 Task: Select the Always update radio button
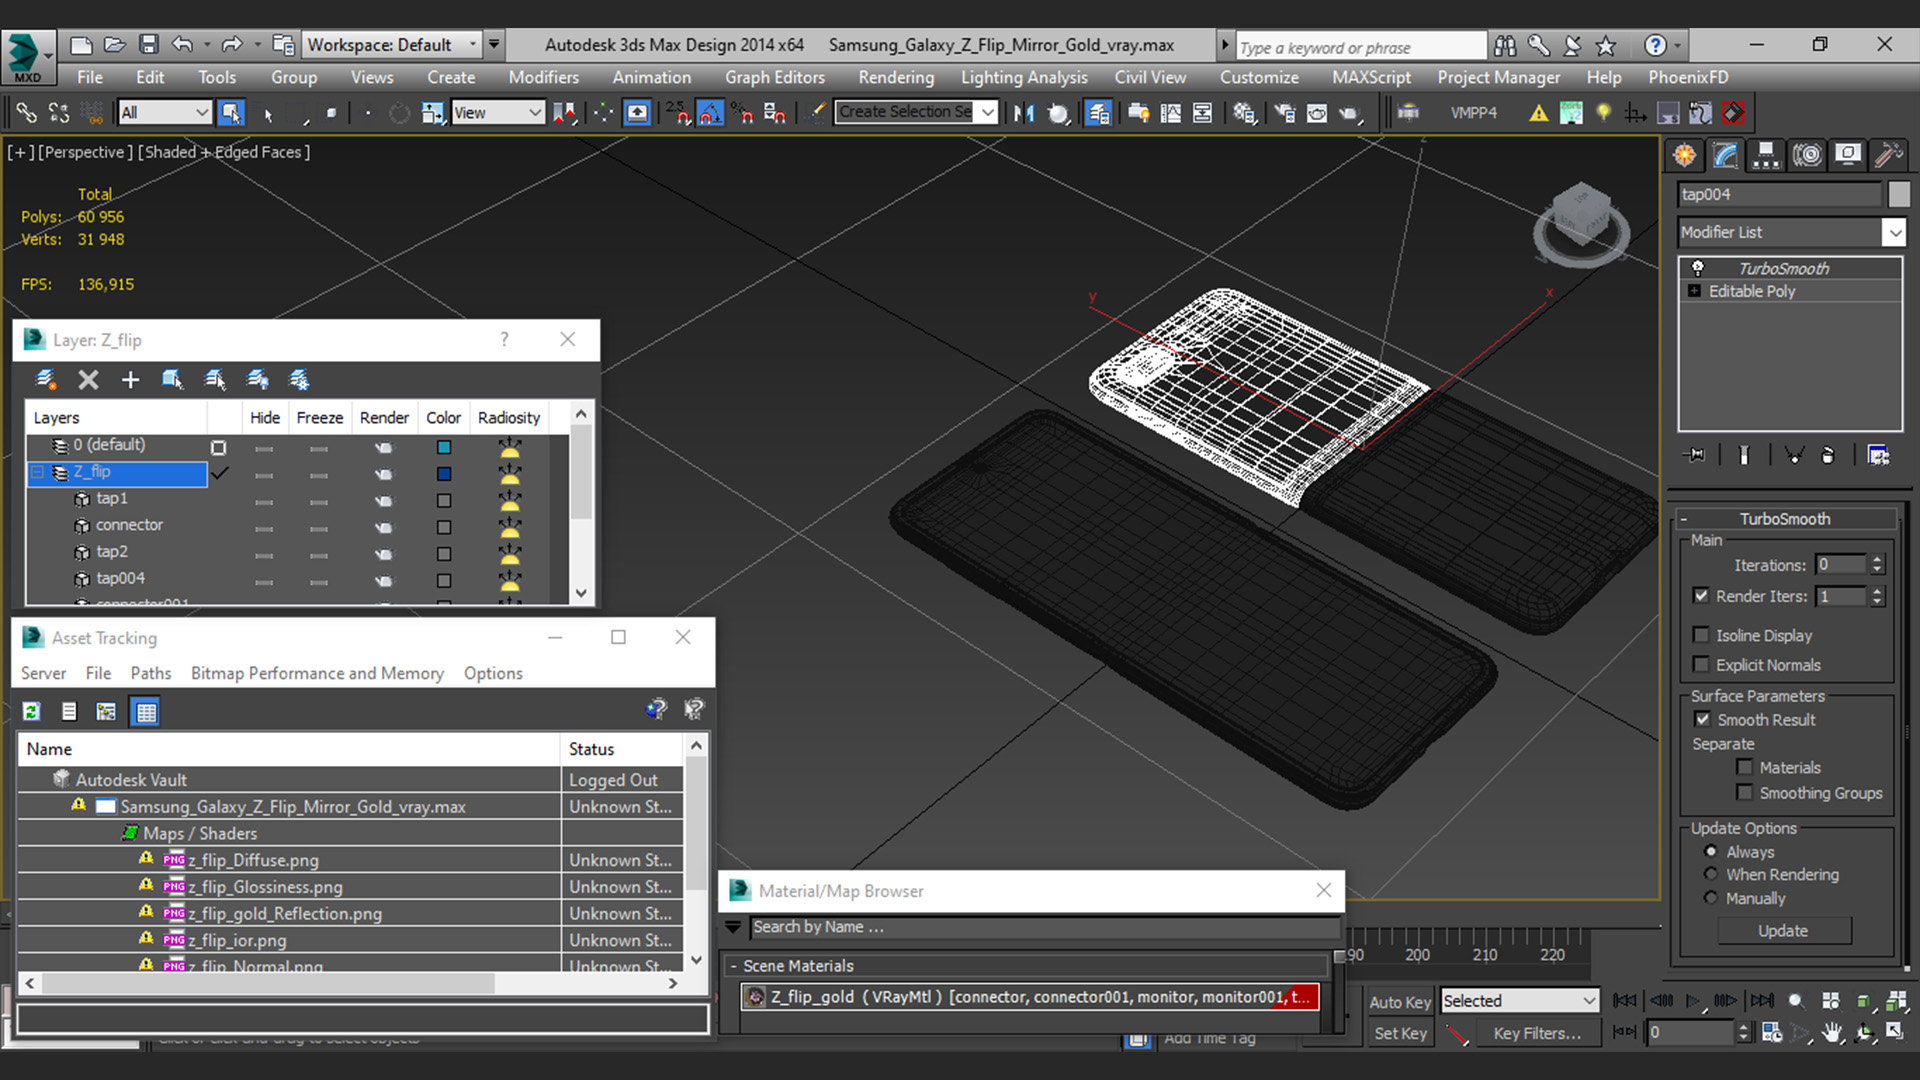tap(1711, 852)
